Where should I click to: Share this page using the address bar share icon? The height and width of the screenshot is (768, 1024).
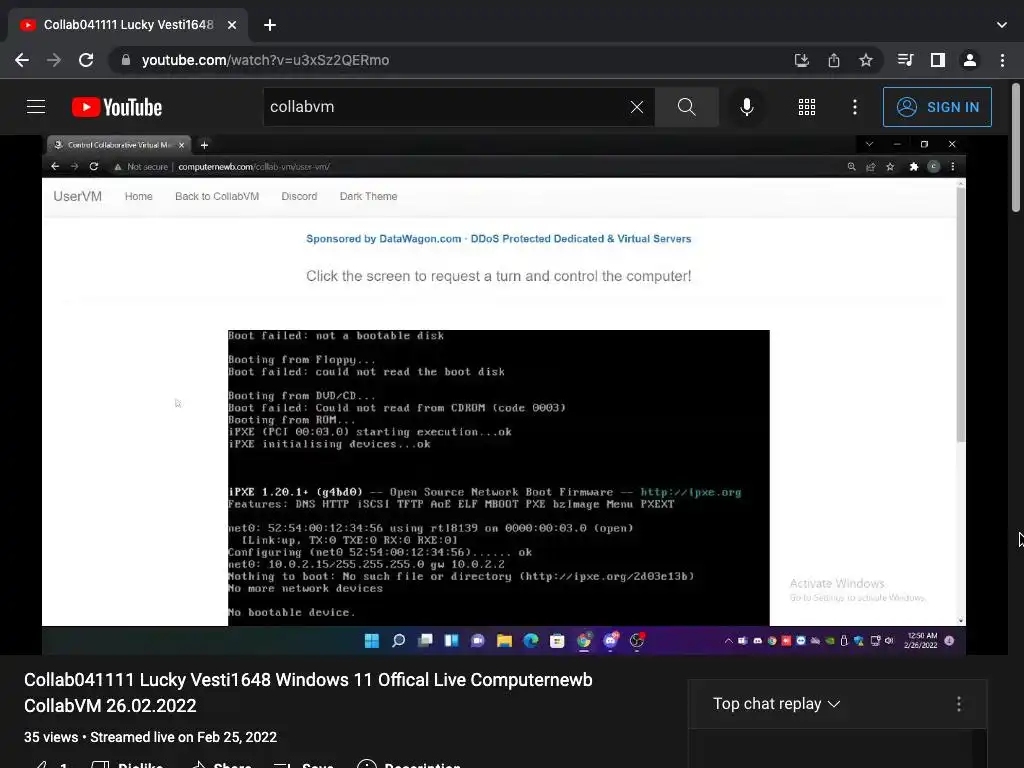tap(833, 60)
